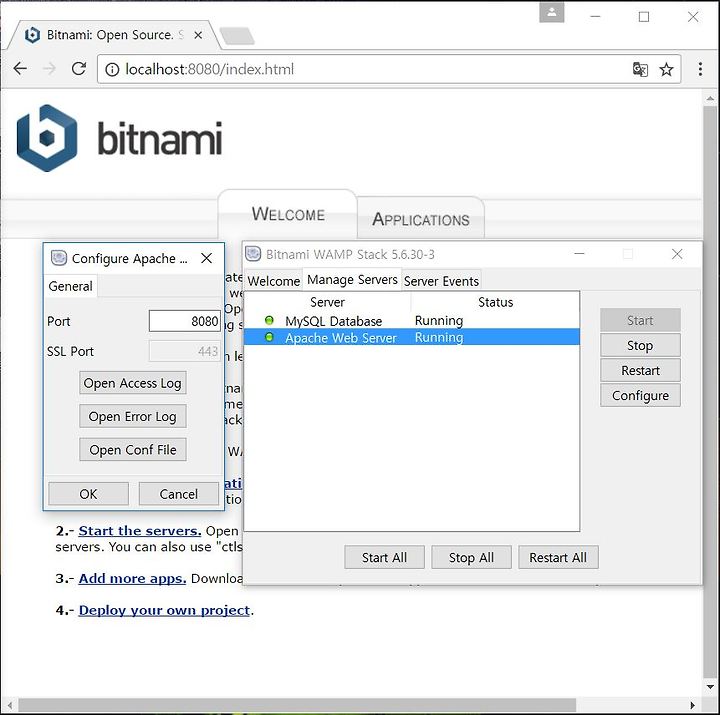Click Restart All servers
The width and height of the screenshot is (720, 715).
[558, 557]
